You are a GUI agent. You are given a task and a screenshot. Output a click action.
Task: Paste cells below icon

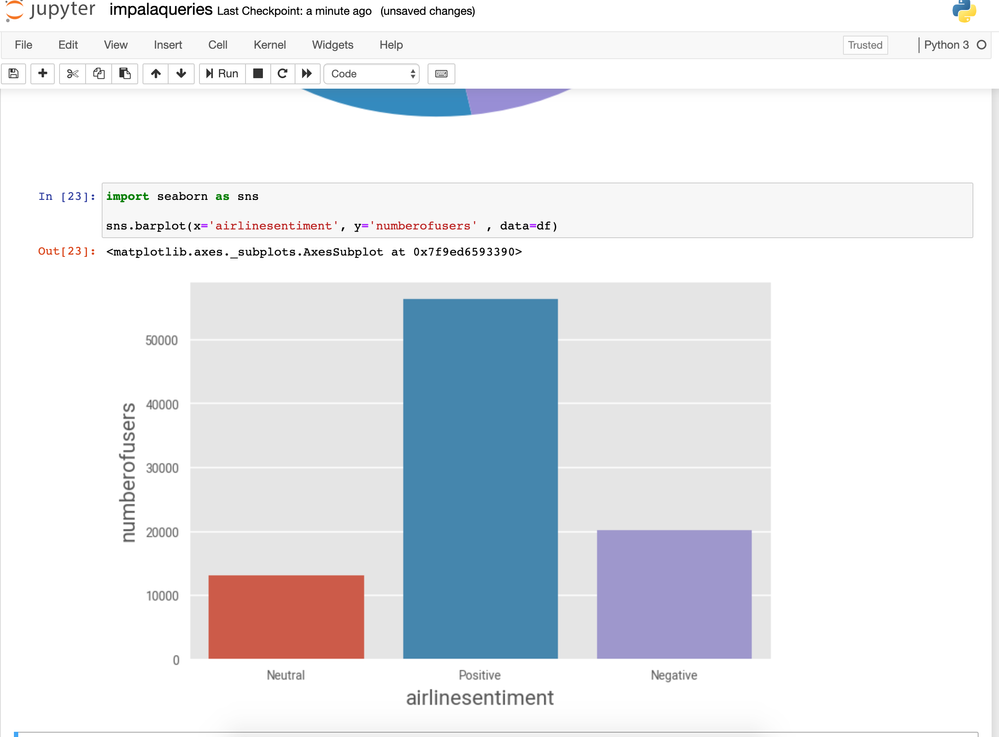click(x=125, y=73)
